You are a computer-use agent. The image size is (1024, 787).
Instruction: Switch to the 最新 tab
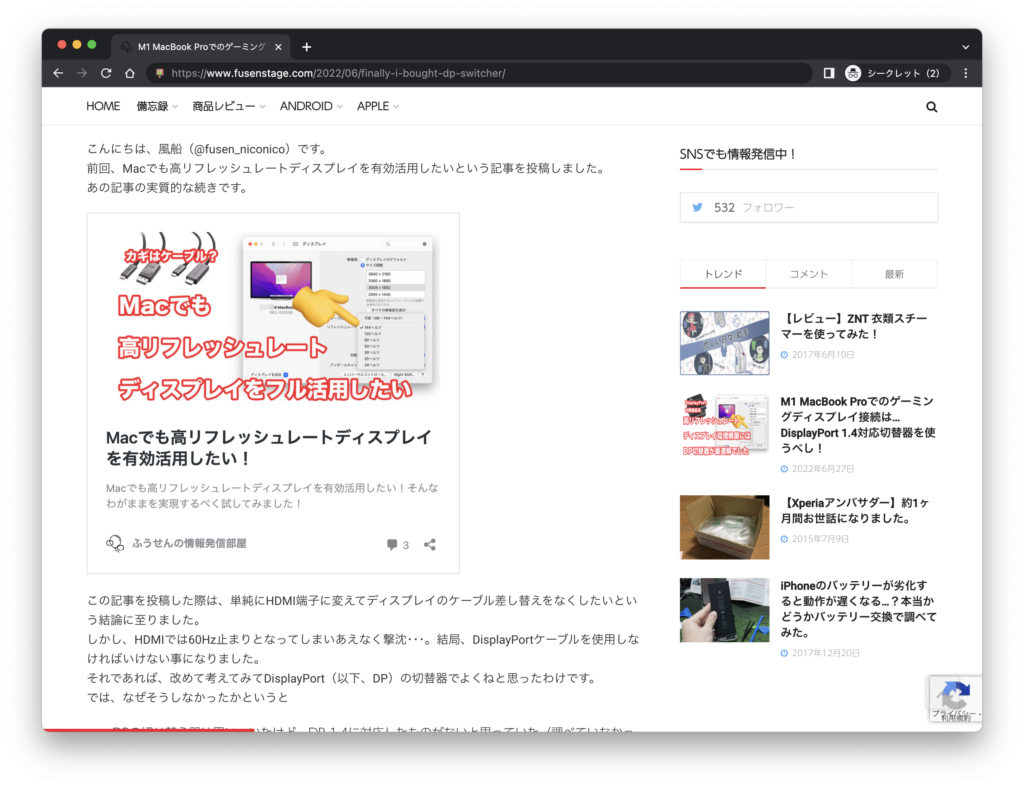(x=894, y=274)
